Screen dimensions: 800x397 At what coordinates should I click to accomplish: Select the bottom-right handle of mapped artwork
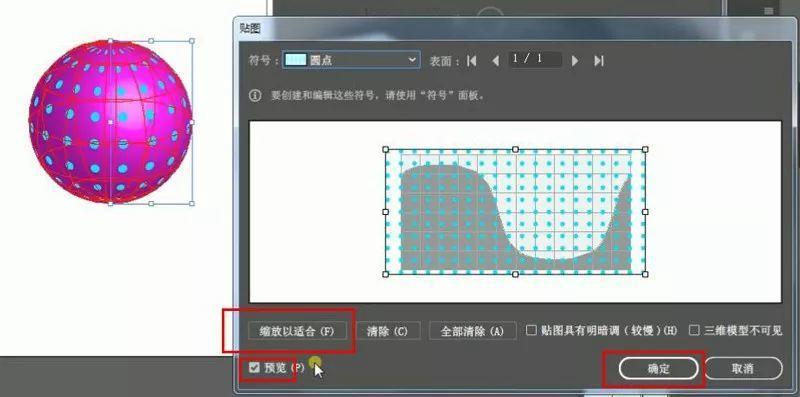(645, 274)
